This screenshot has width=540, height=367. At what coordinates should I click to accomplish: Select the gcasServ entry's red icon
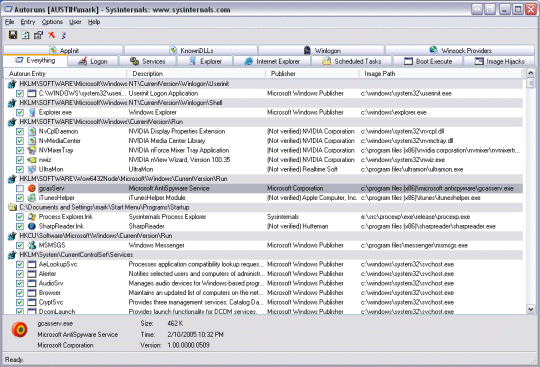pyautogui.click(x=32, y=188)
